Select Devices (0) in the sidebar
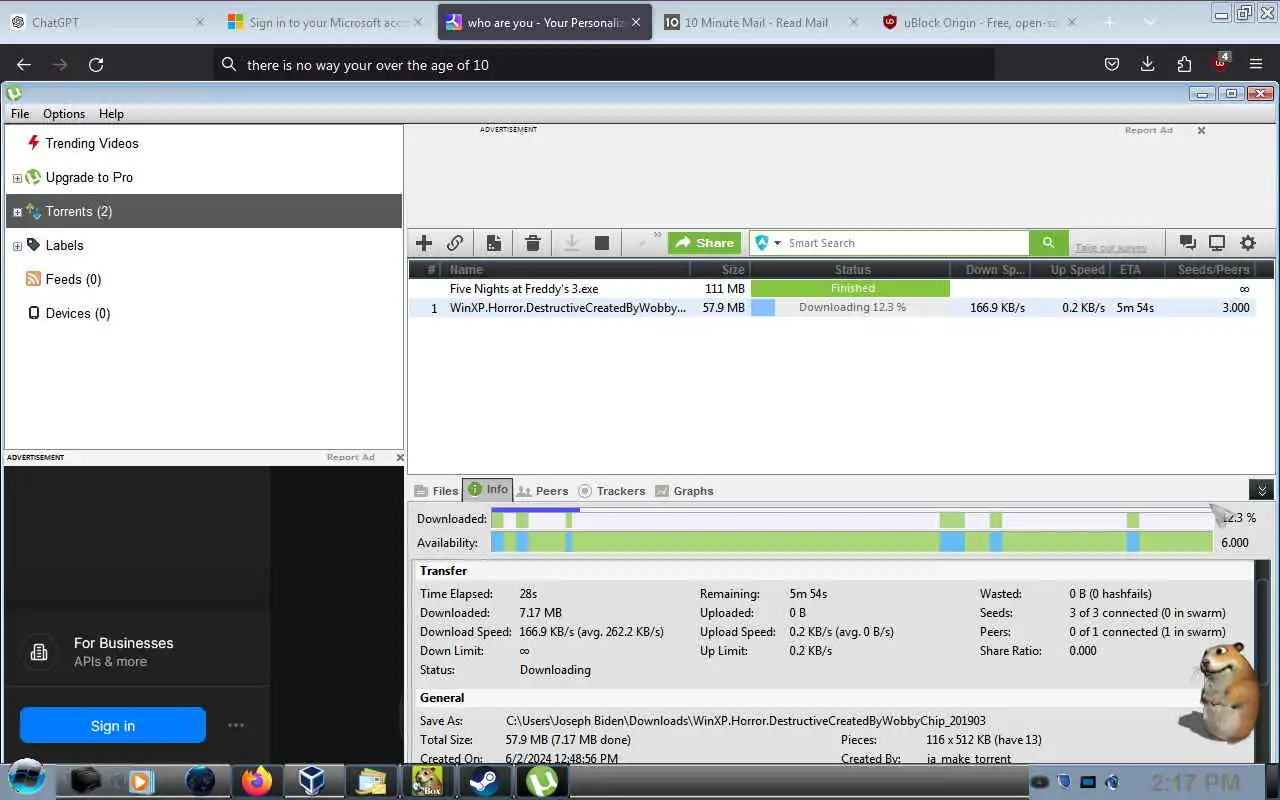Screen dimensions: 1280x800 77,313
